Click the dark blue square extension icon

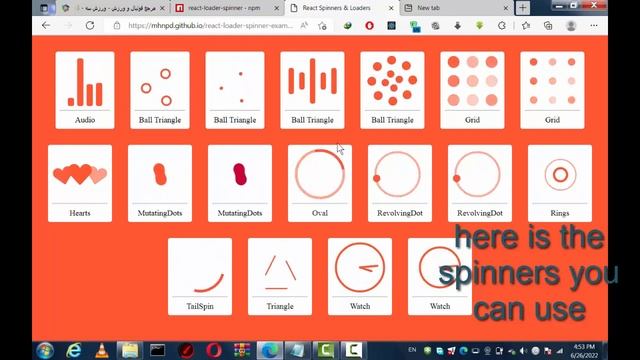(x=391, y=25)
